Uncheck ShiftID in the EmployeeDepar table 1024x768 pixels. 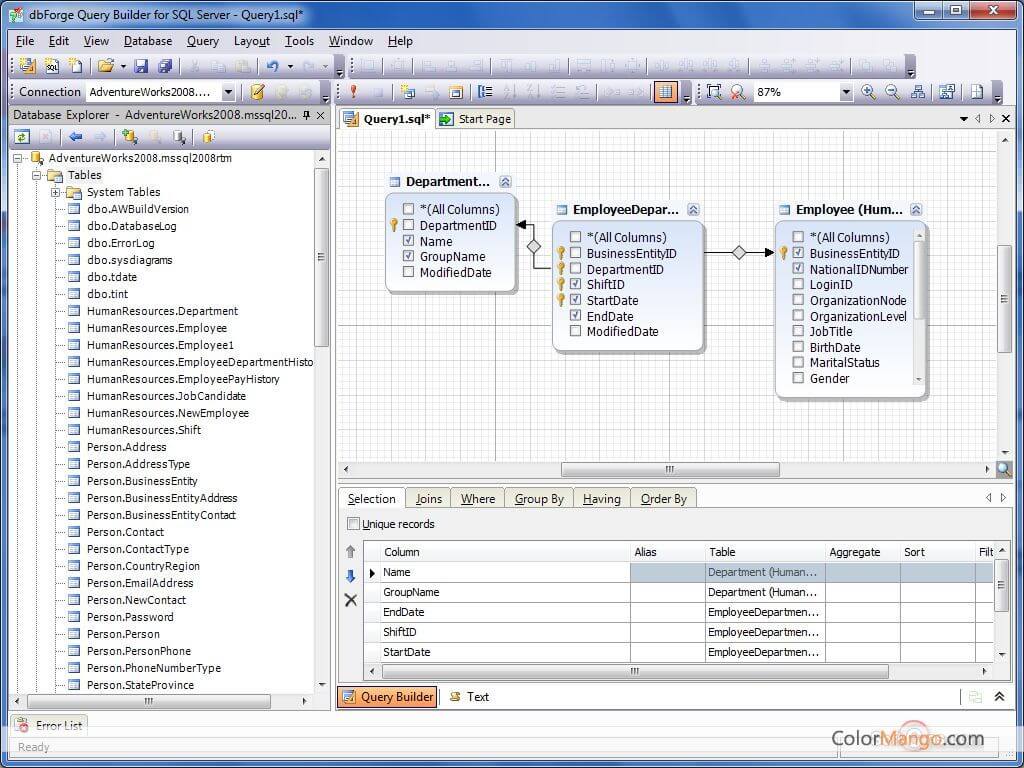coord(575,284)
